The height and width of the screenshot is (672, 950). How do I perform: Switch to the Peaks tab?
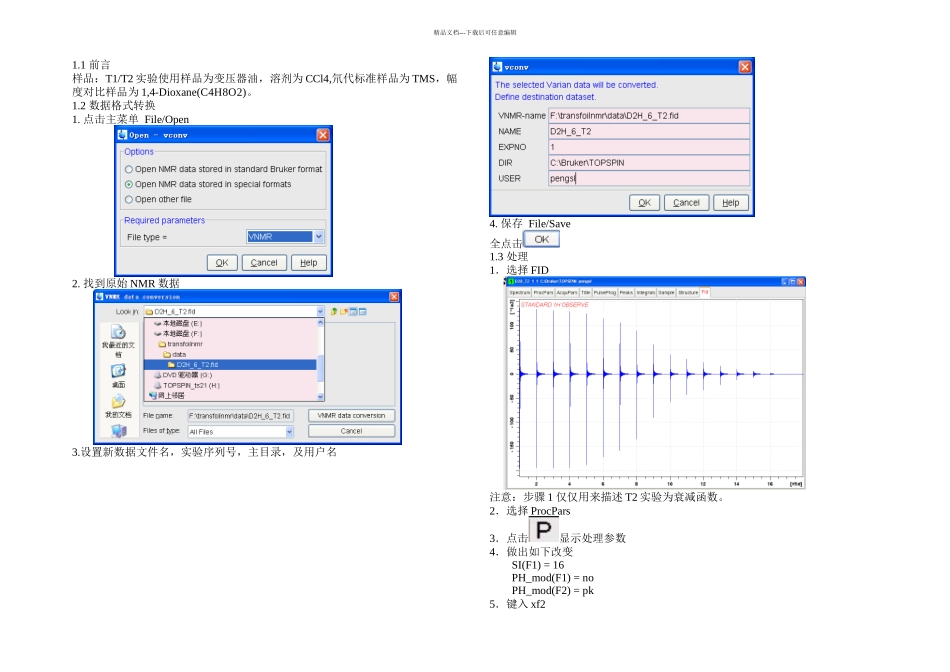[626, 292]
